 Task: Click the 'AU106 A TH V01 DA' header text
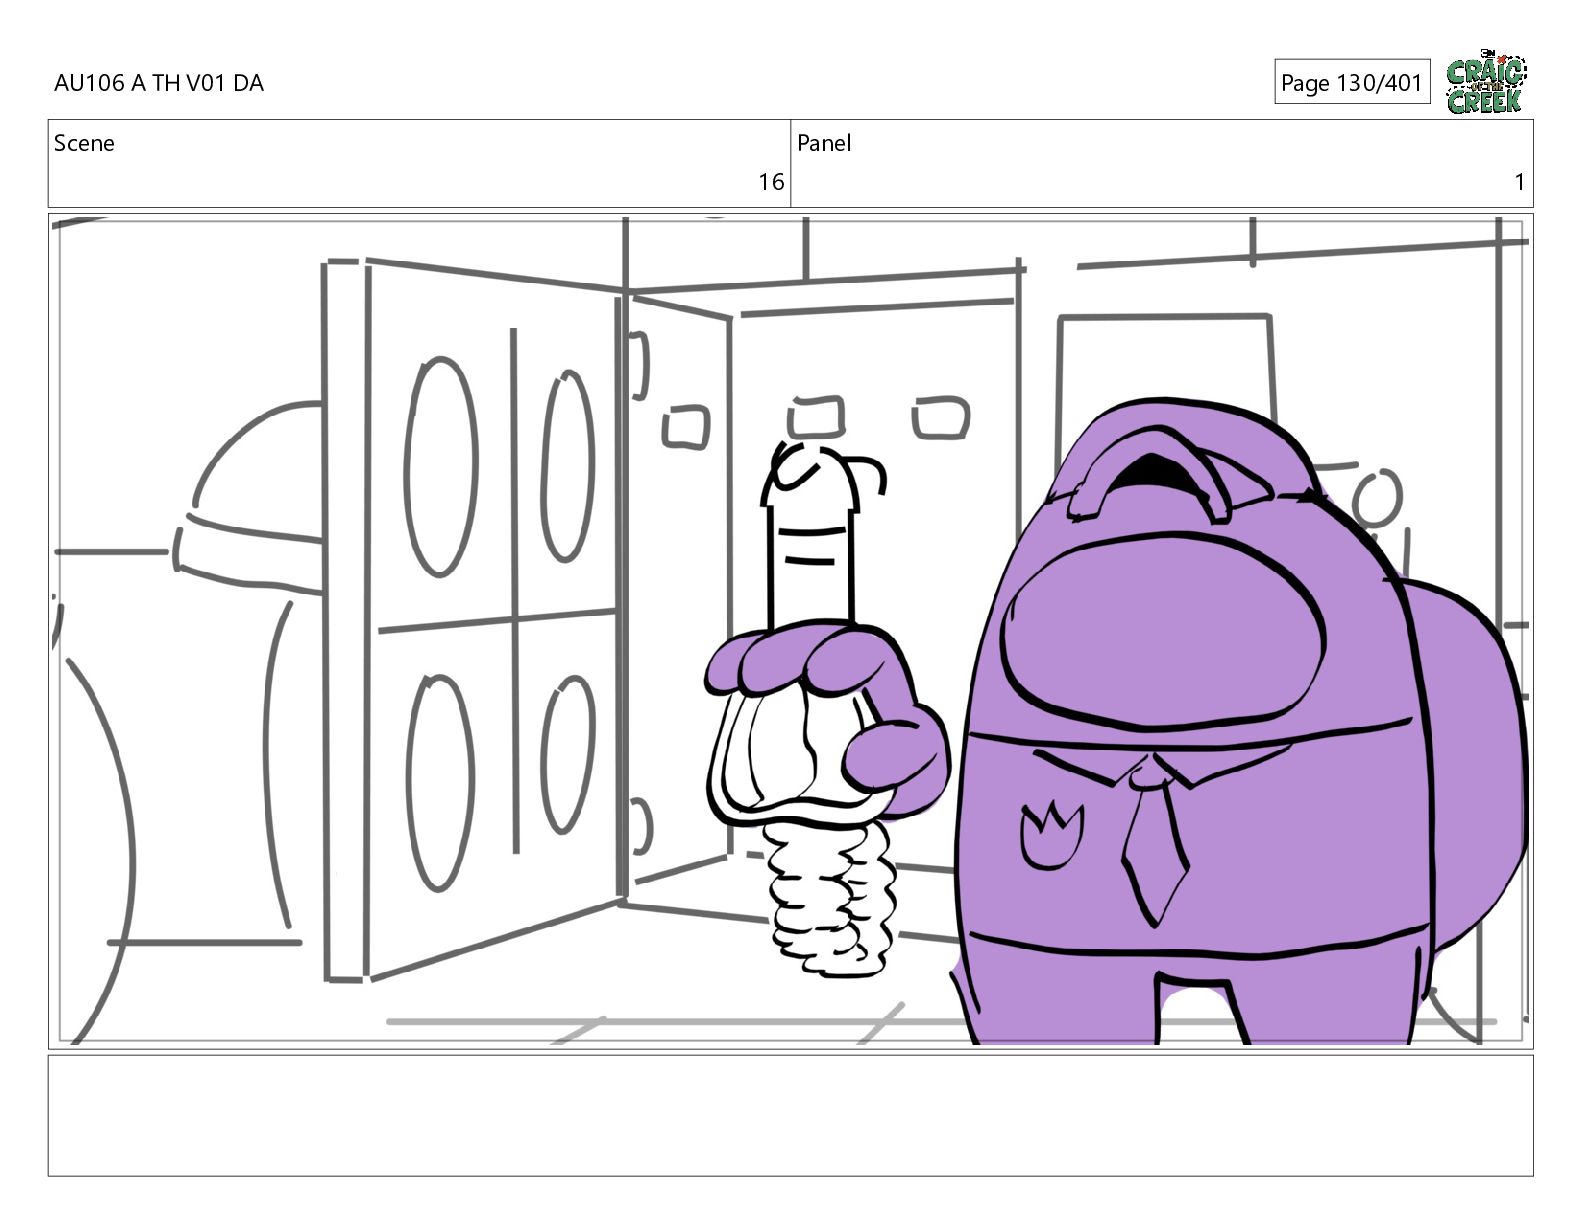coord(159,83)
